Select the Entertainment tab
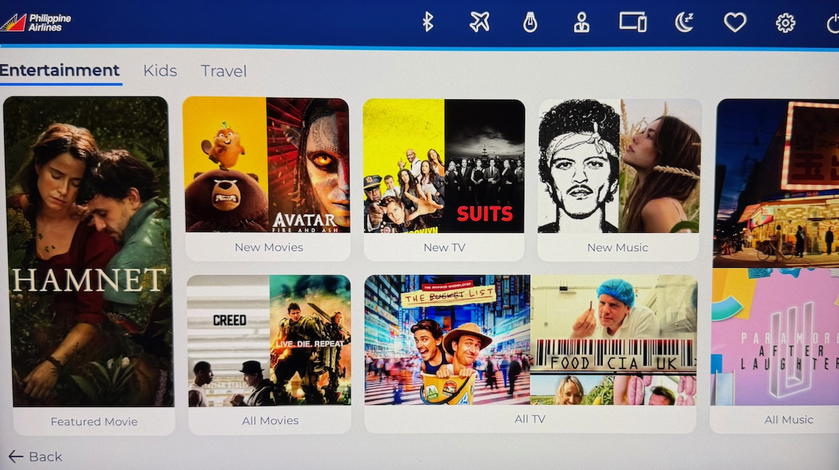The width and height of the screenshot is (839, 470). (60, 71)
